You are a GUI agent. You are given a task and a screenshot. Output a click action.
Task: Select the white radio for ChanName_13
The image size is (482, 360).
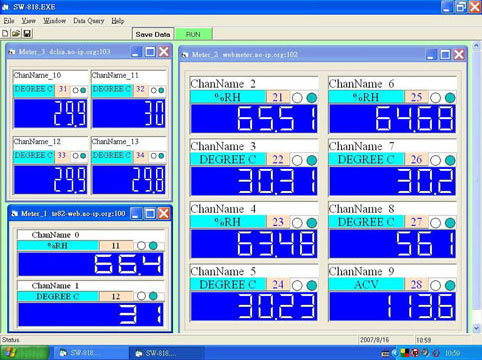pos(153,156)
